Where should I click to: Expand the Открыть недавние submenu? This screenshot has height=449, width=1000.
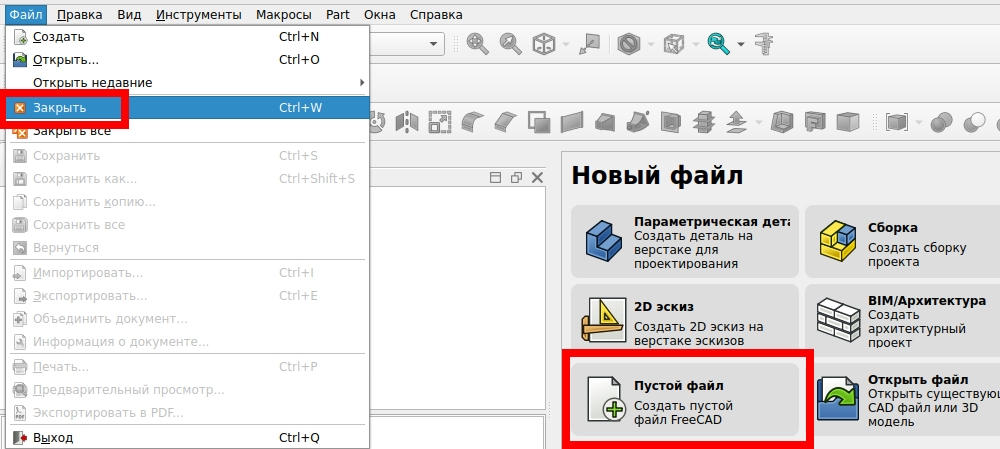pos(188,83)
